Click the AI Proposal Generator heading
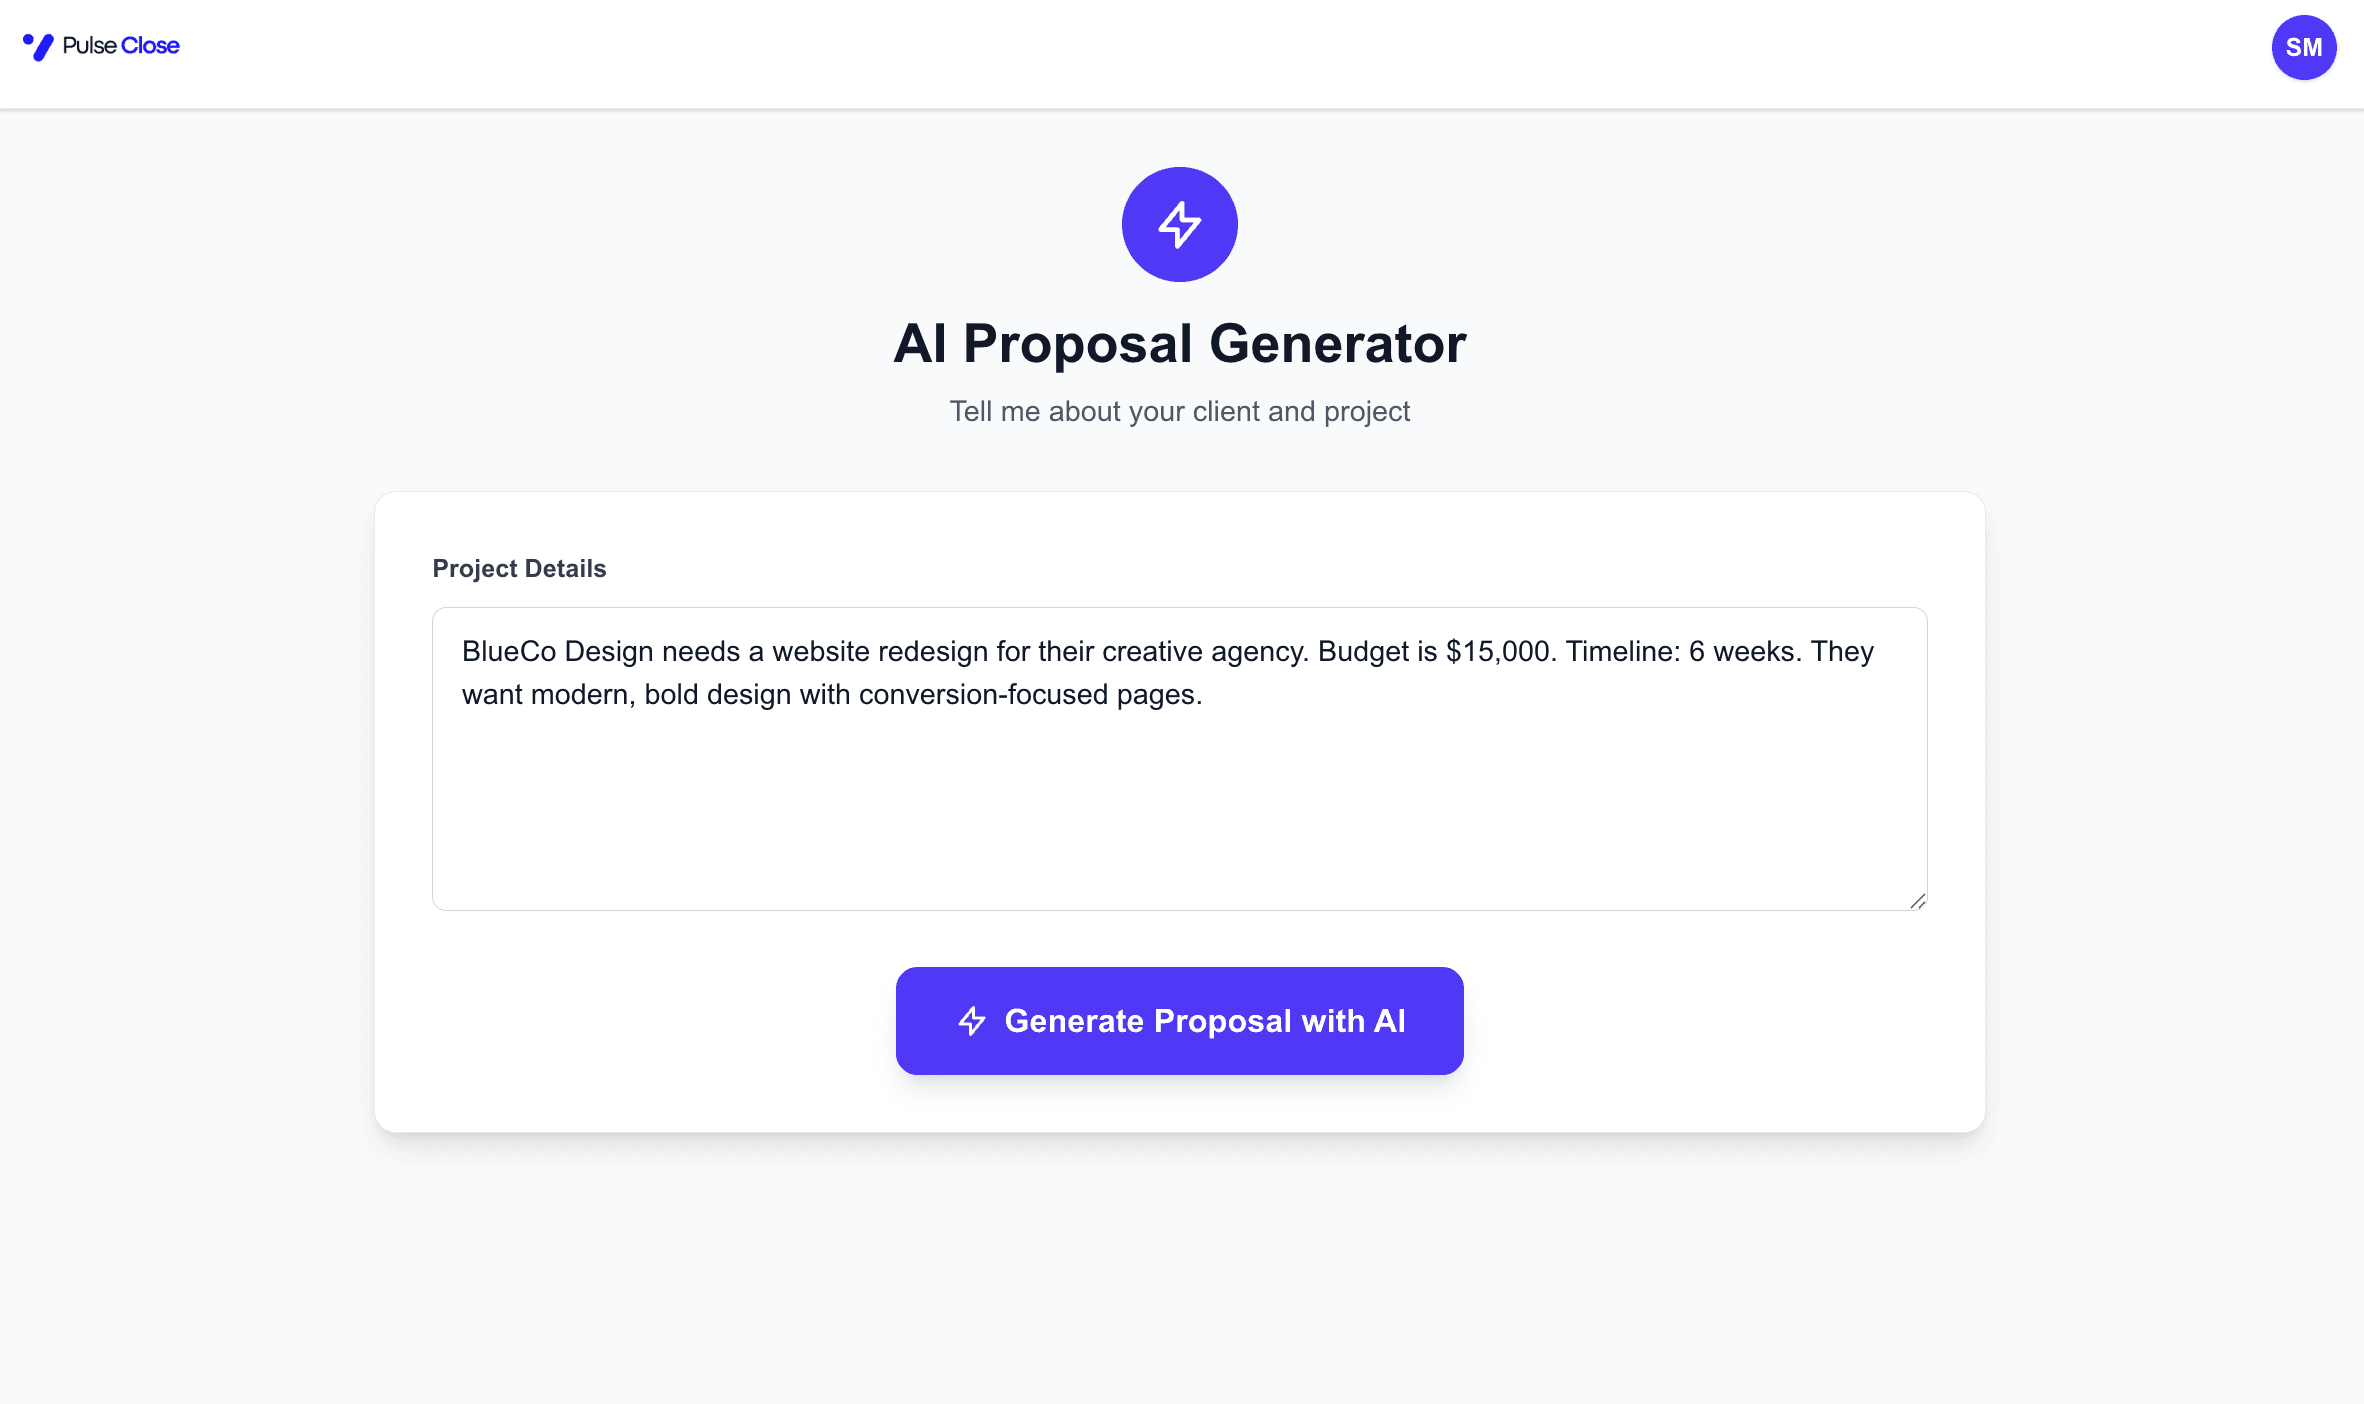This screenshot has width=2364, height=1404. (1179, 344)
